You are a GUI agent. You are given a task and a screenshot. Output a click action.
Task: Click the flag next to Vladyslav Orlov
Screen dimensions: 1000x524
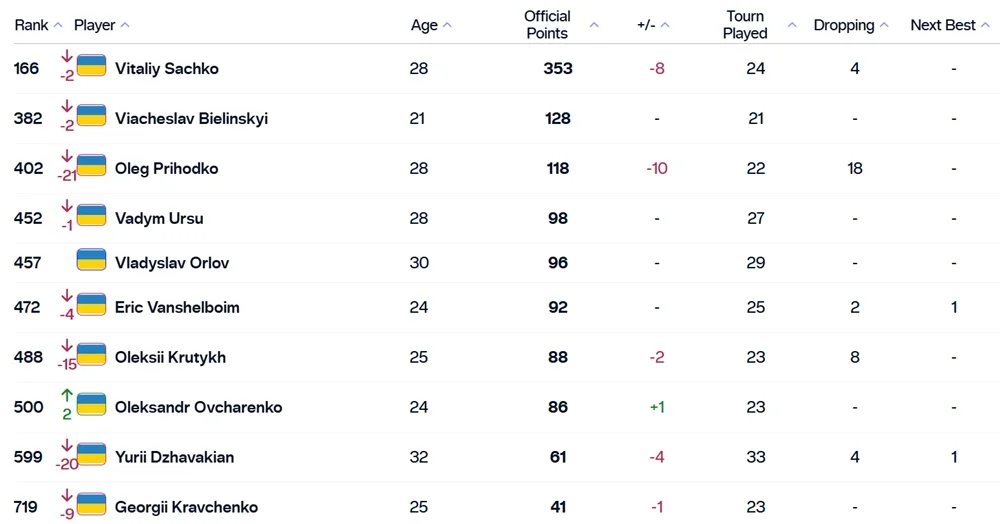91,261
